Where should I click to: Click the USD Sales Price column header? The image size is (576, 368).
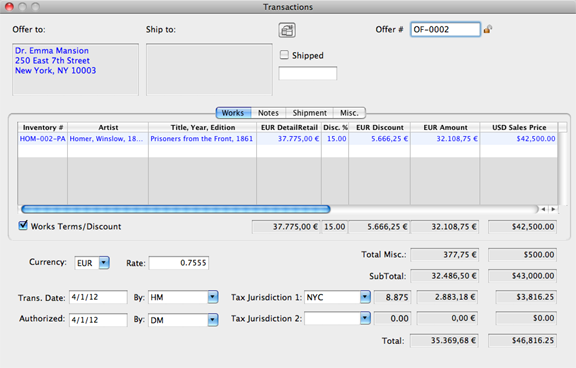click(519, 127)
